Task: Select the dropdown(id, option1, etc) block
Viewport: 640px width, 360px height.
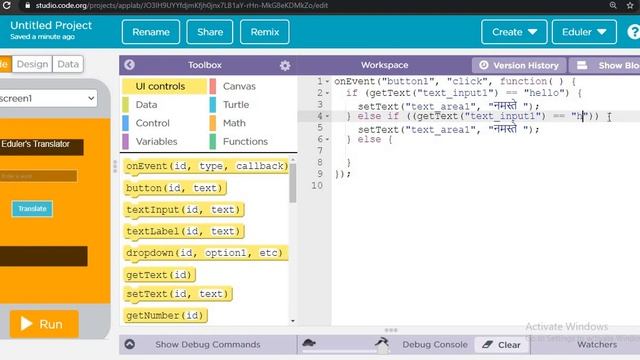Action: [x=205, y=253]
